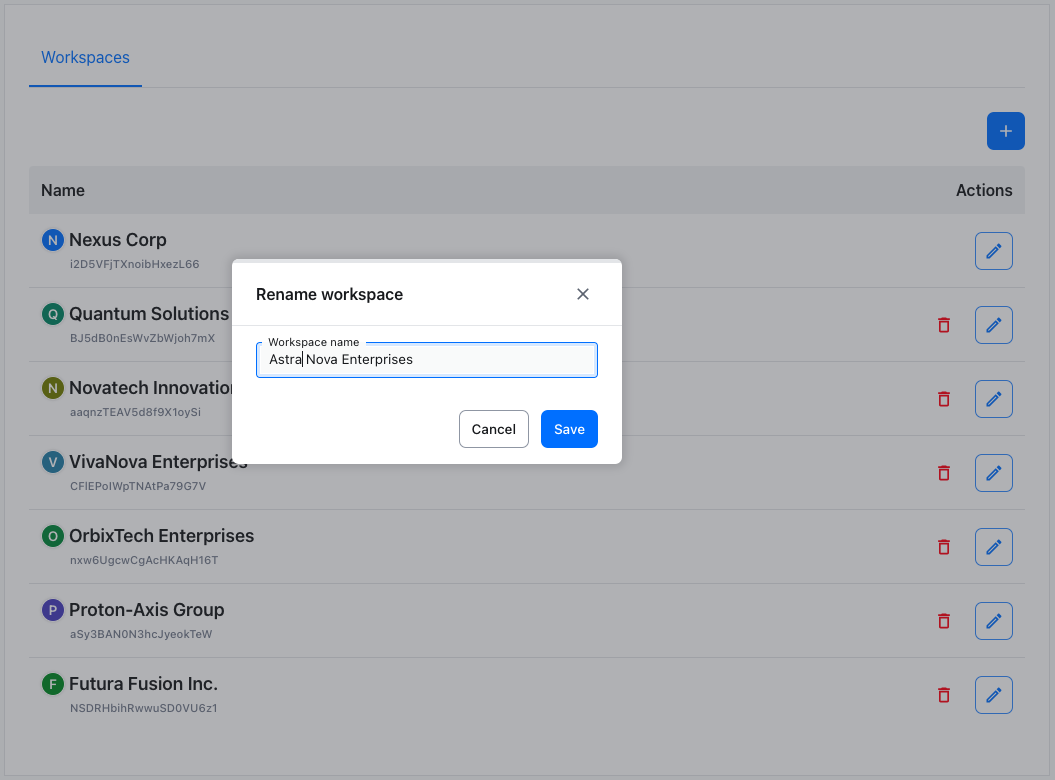Image resolution: width=1055 pixels, height=780 pixels.
Task: Rename the Proton-Axis Group workspace
Action: 993,621
